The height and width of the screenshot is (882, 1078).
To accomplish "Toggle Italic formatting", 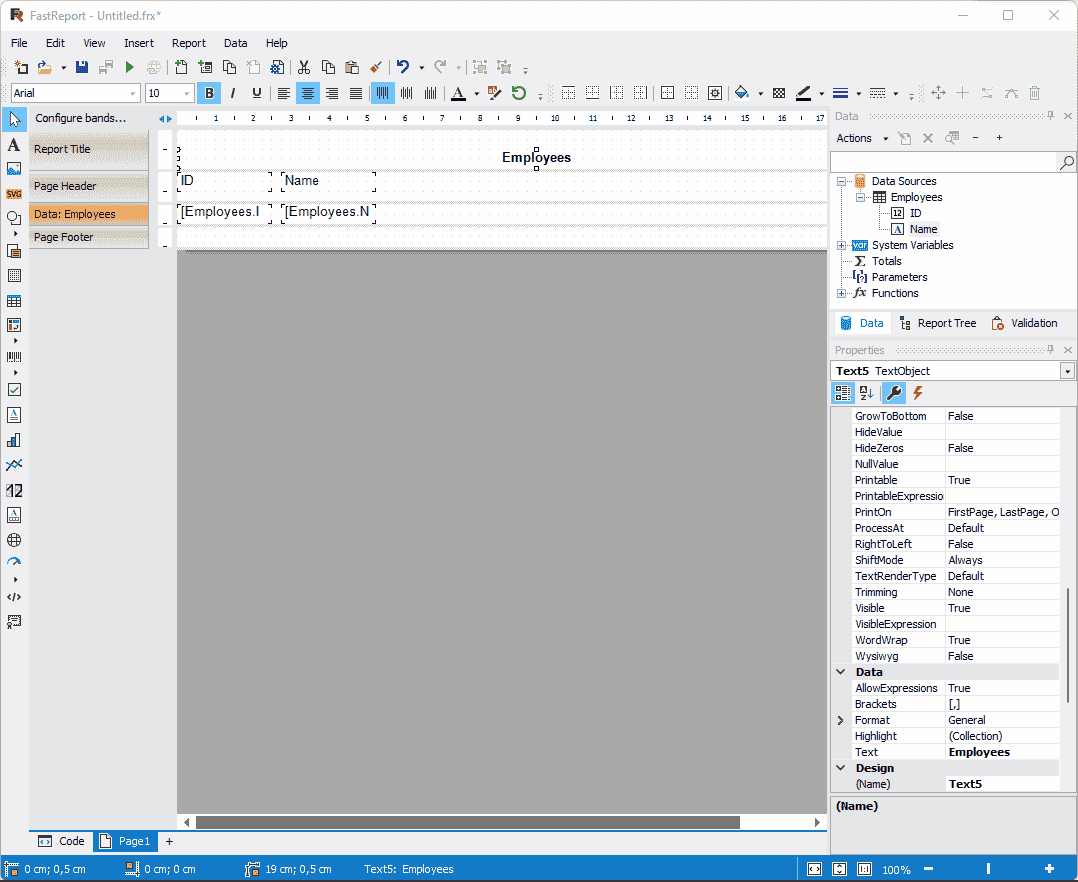I will (x=233, y=93).
